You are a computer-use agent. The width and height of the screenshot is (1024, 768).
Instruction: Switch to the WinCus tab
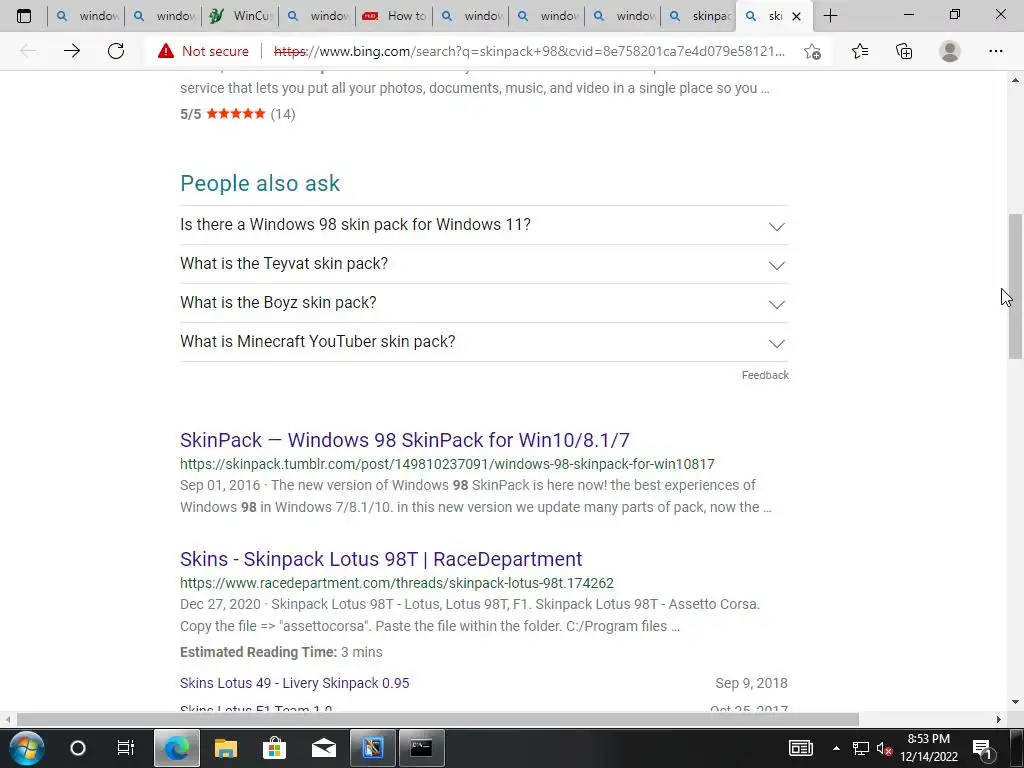tap(240, 16)
